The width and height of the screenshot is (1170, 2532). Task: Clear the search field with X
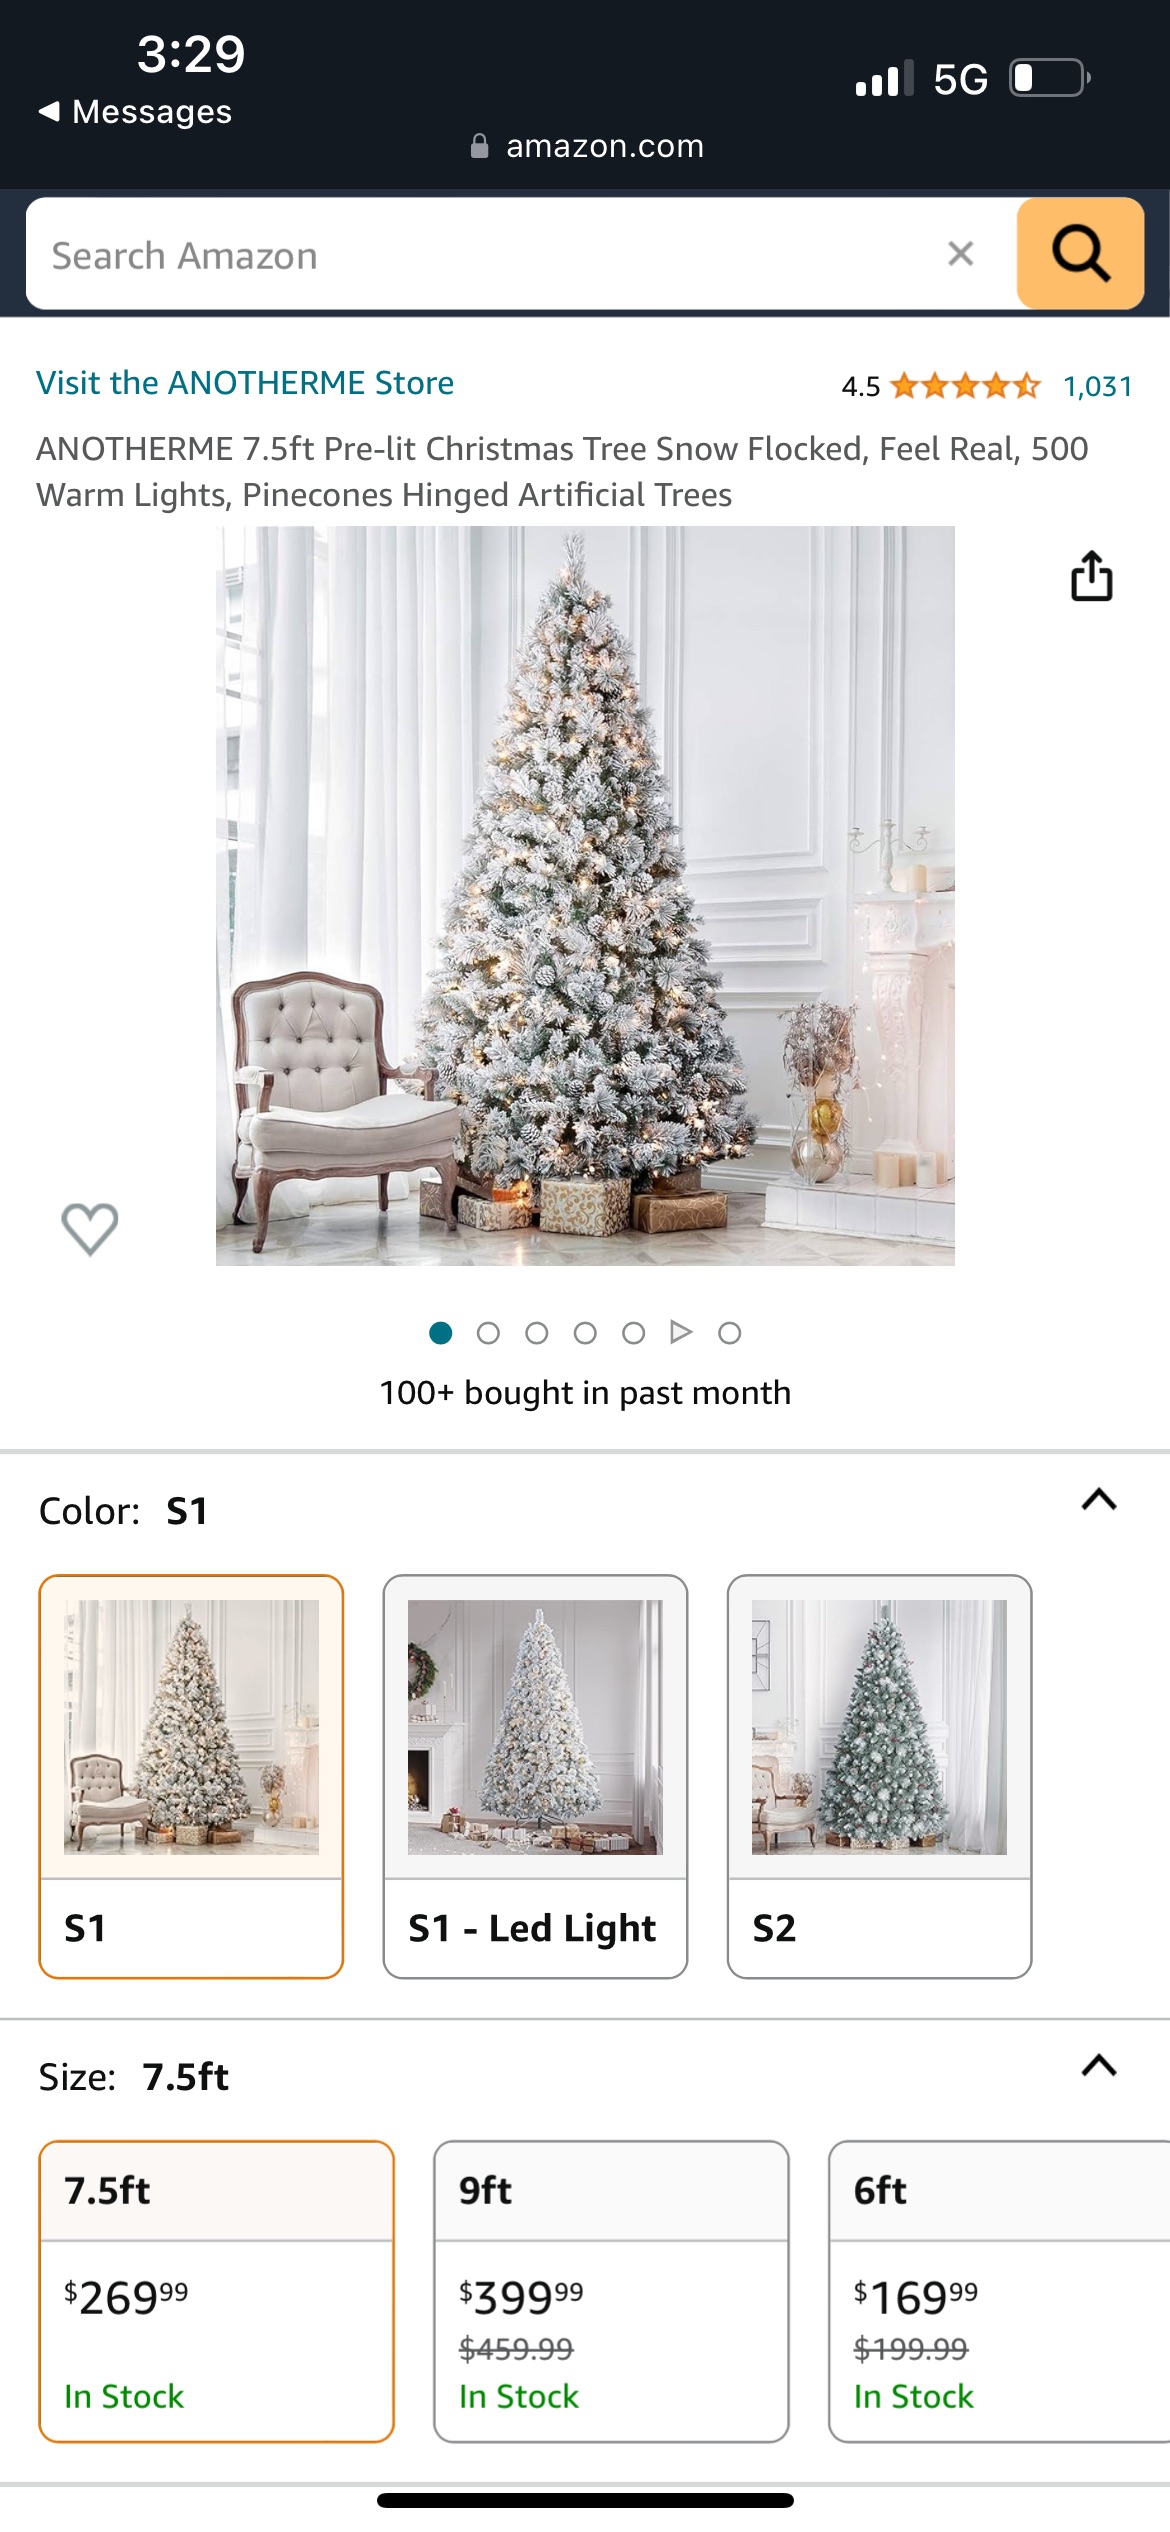click(960, 254)
